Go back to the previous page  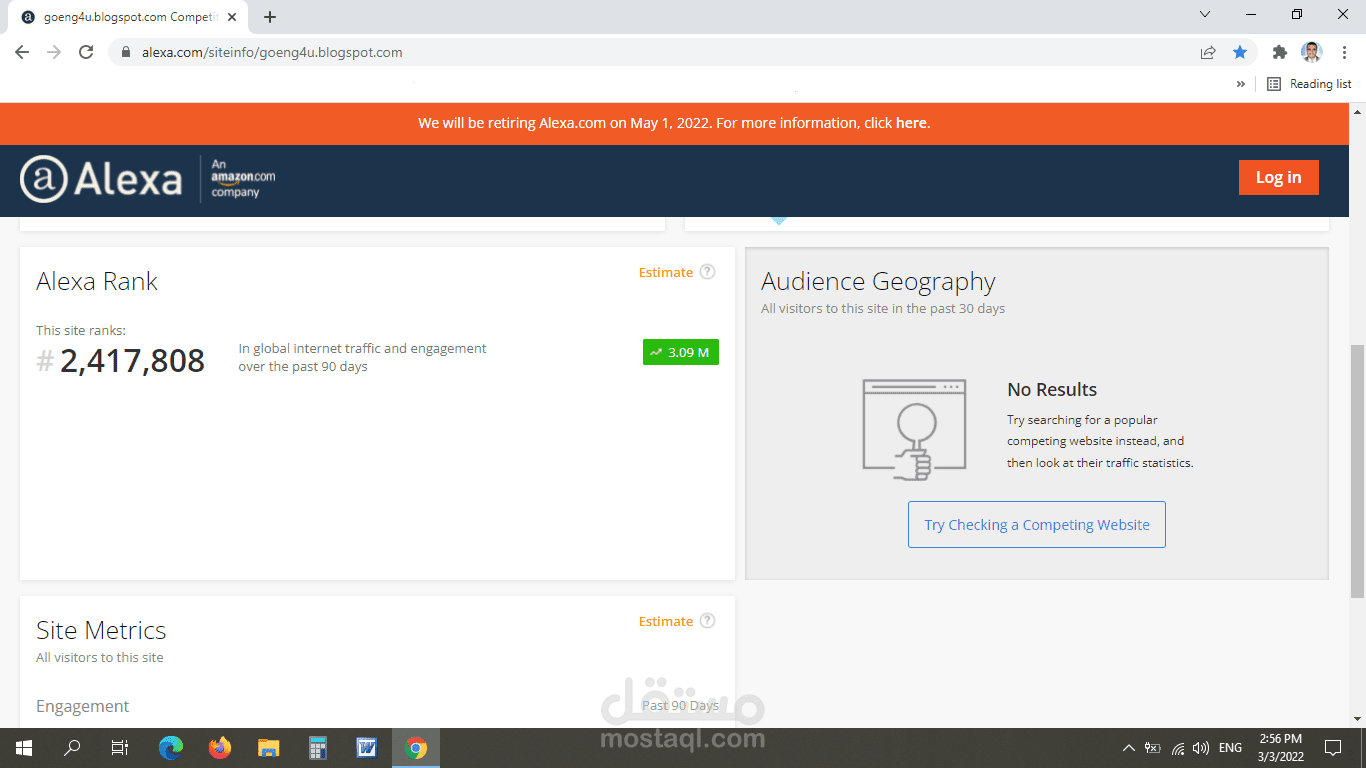click(x=22, y=52)
